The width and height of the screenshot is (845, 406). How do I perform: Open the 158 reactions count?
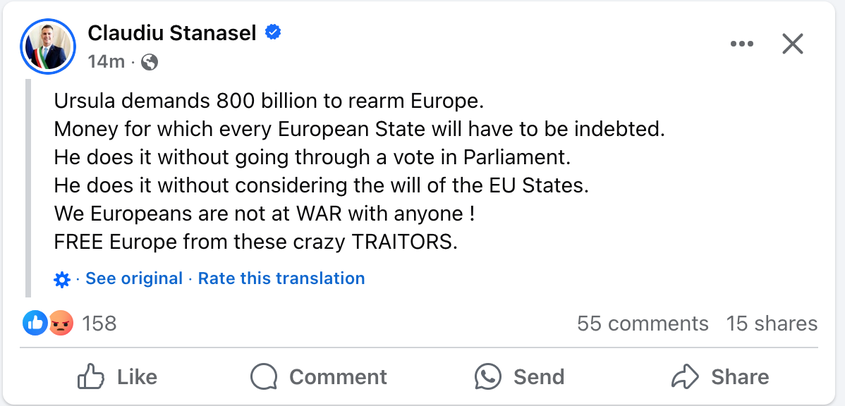(x=99, y=323)
